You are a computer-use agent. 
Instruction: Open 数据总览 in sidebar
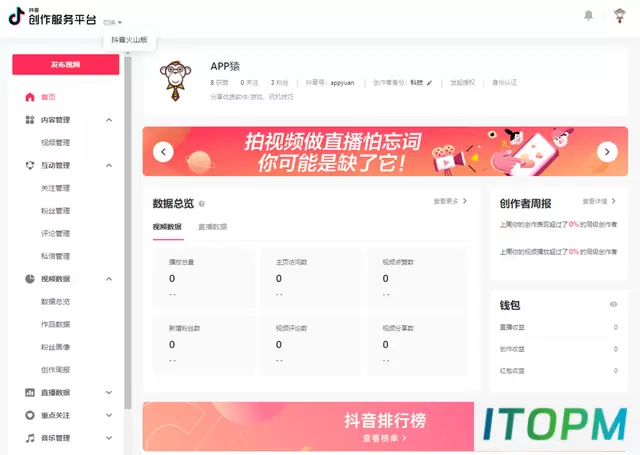pyautogui.click(x=56, y=302)
